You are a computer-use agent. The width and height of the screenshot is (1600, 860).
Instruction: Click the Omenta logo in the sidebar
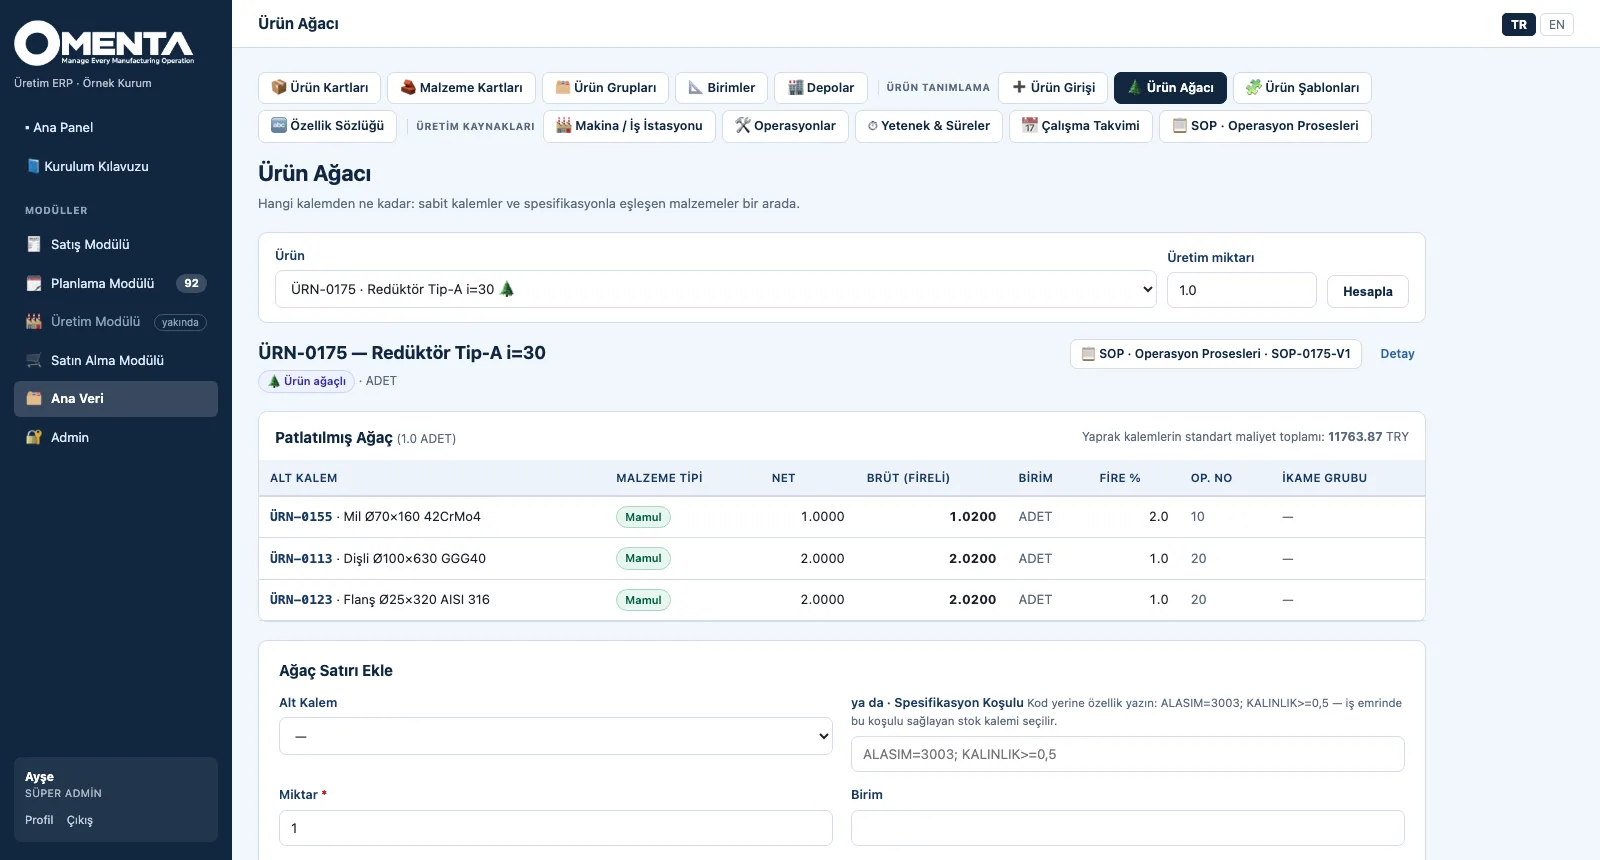tap(104, 43)
